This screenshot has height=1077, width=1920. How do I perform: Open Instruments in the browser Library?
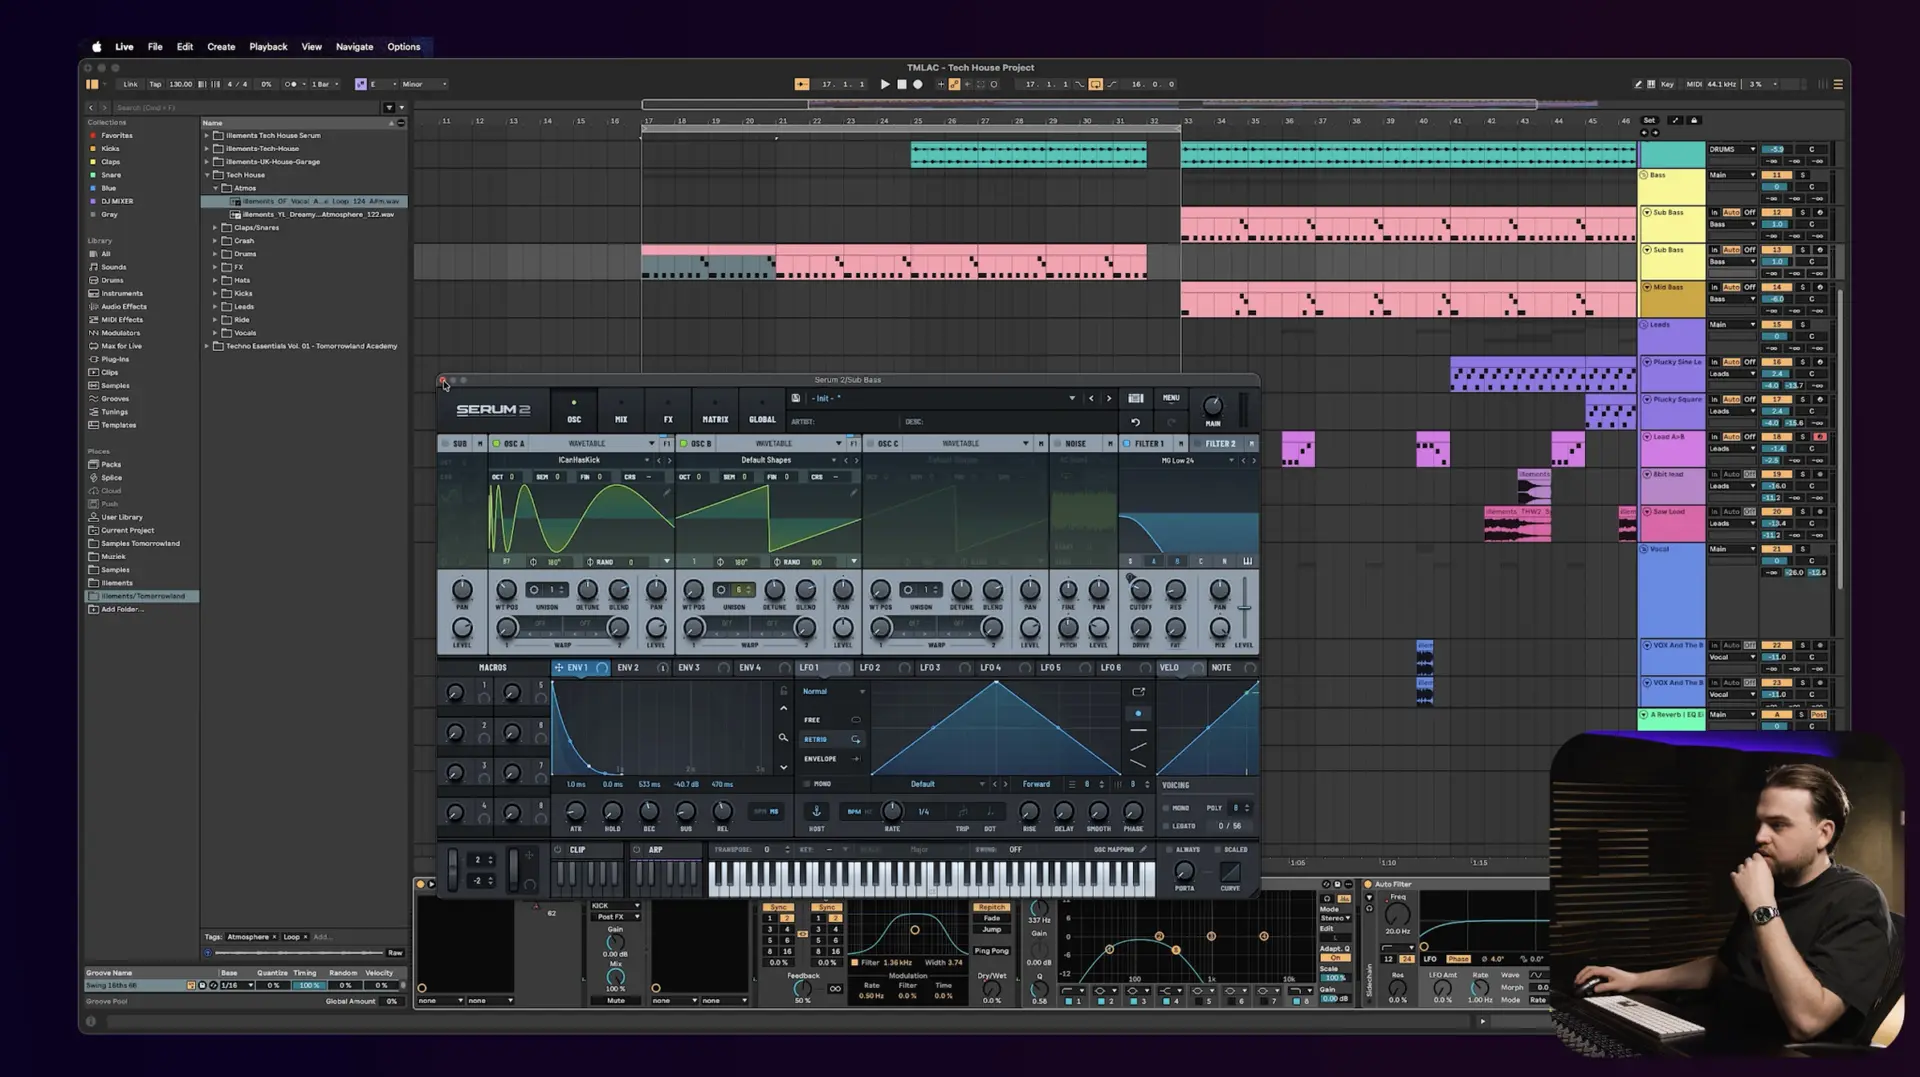click(x=122, y=294)
